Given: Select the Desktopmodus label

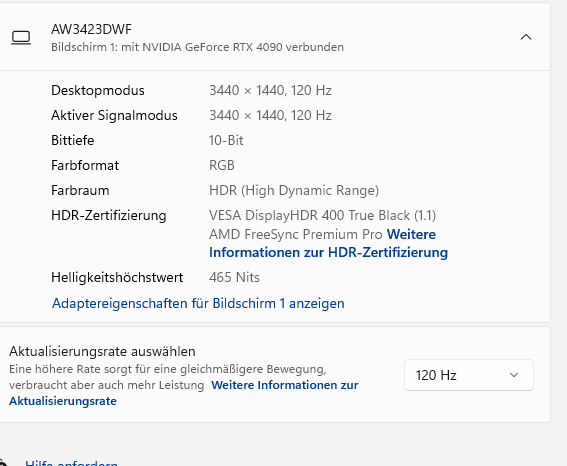Looking at the screenshot, I should pos(98,90).
